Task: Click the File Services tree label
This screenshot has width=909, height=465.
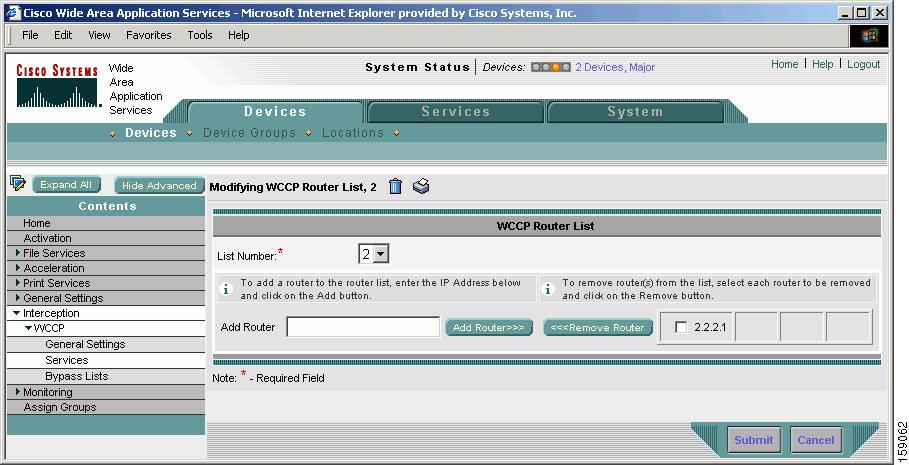Action: tap(54, 253)
